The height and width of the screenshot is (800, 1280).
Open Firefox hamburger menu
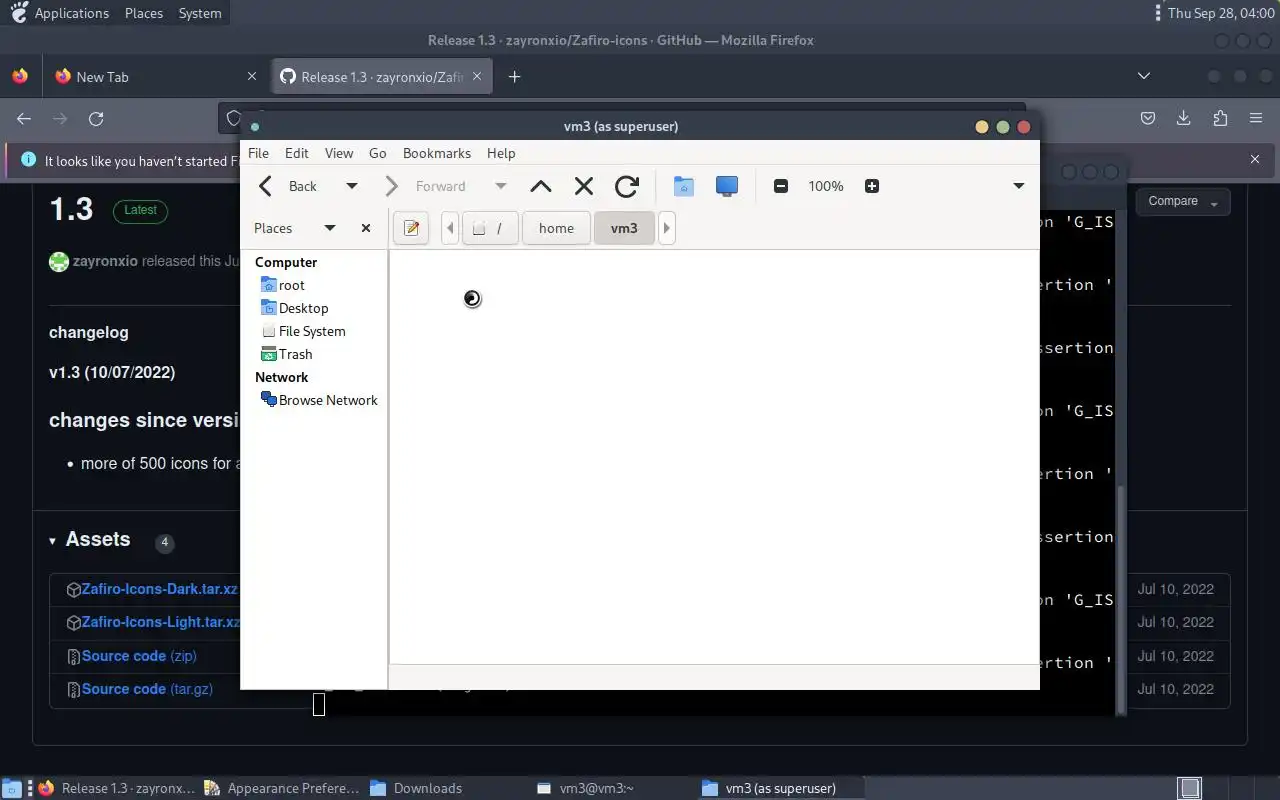[1256, 118]
